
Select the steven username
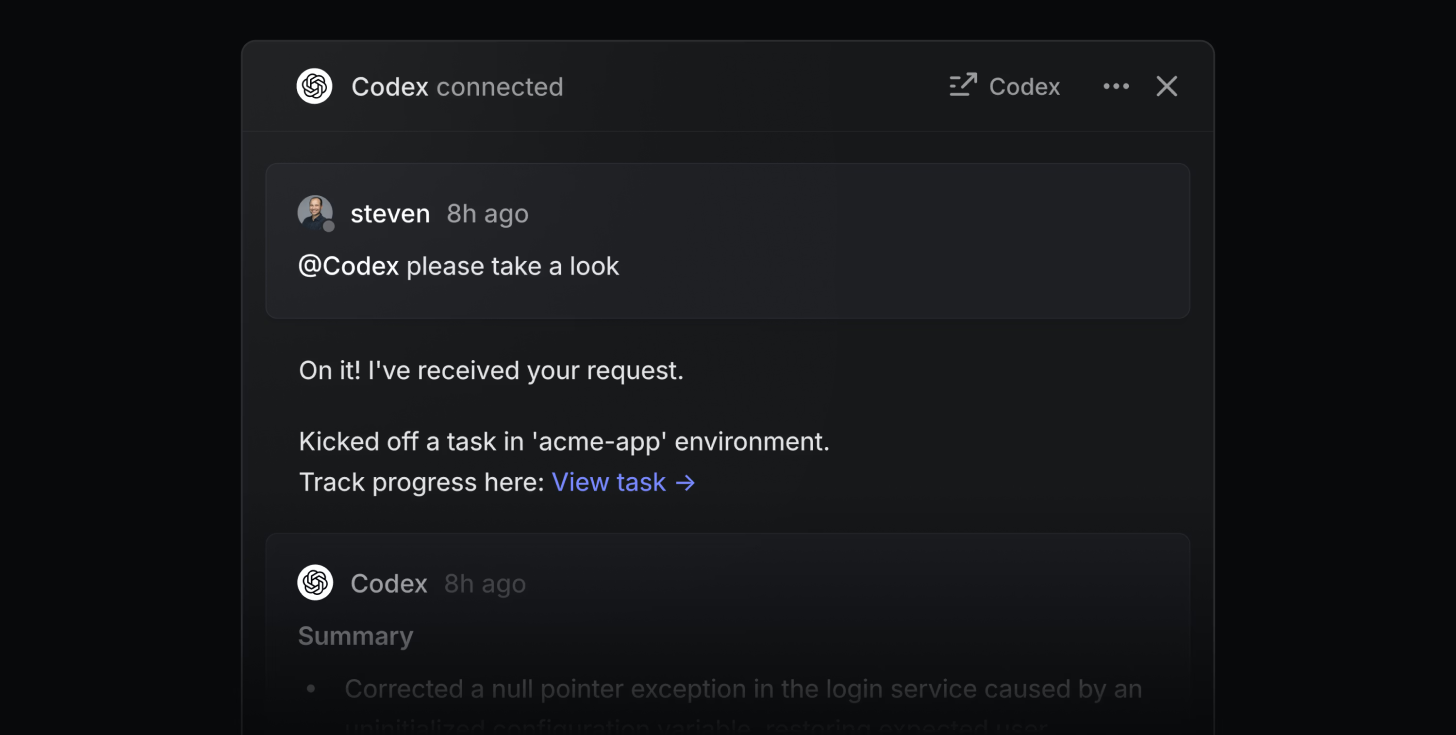[390, 214]
